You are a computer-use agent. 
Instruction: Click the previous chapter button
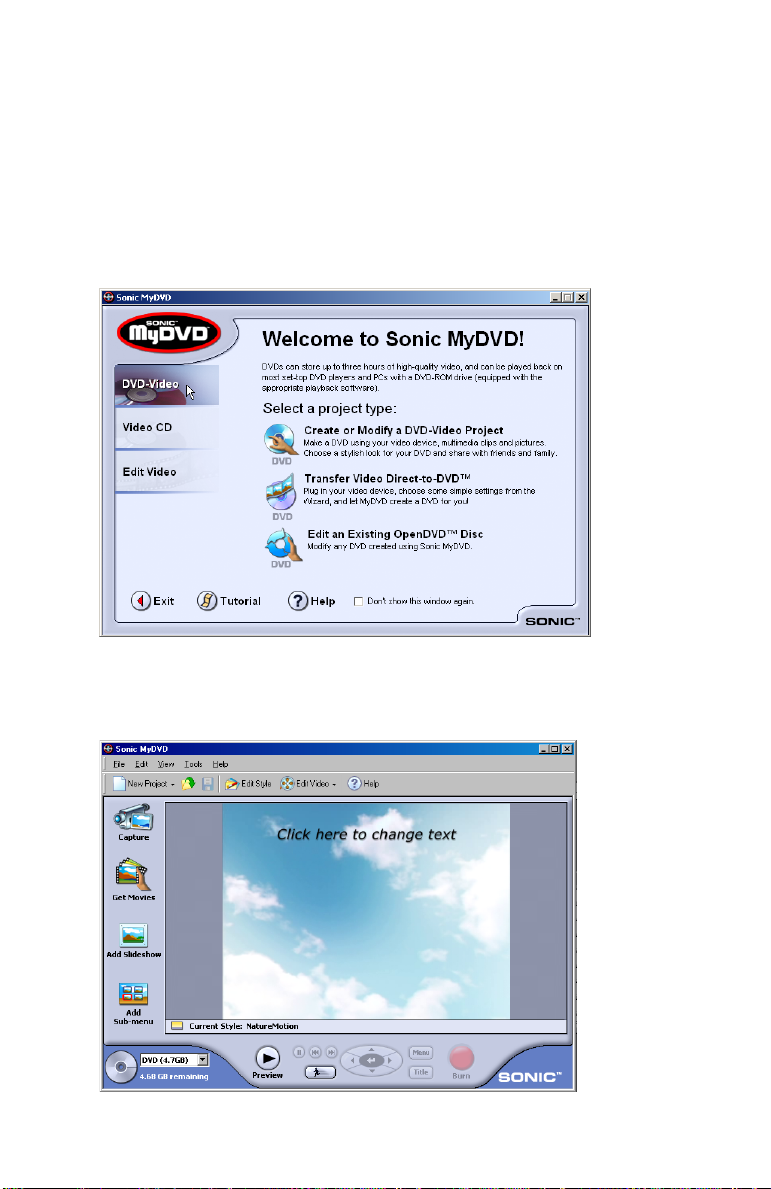315,1053
